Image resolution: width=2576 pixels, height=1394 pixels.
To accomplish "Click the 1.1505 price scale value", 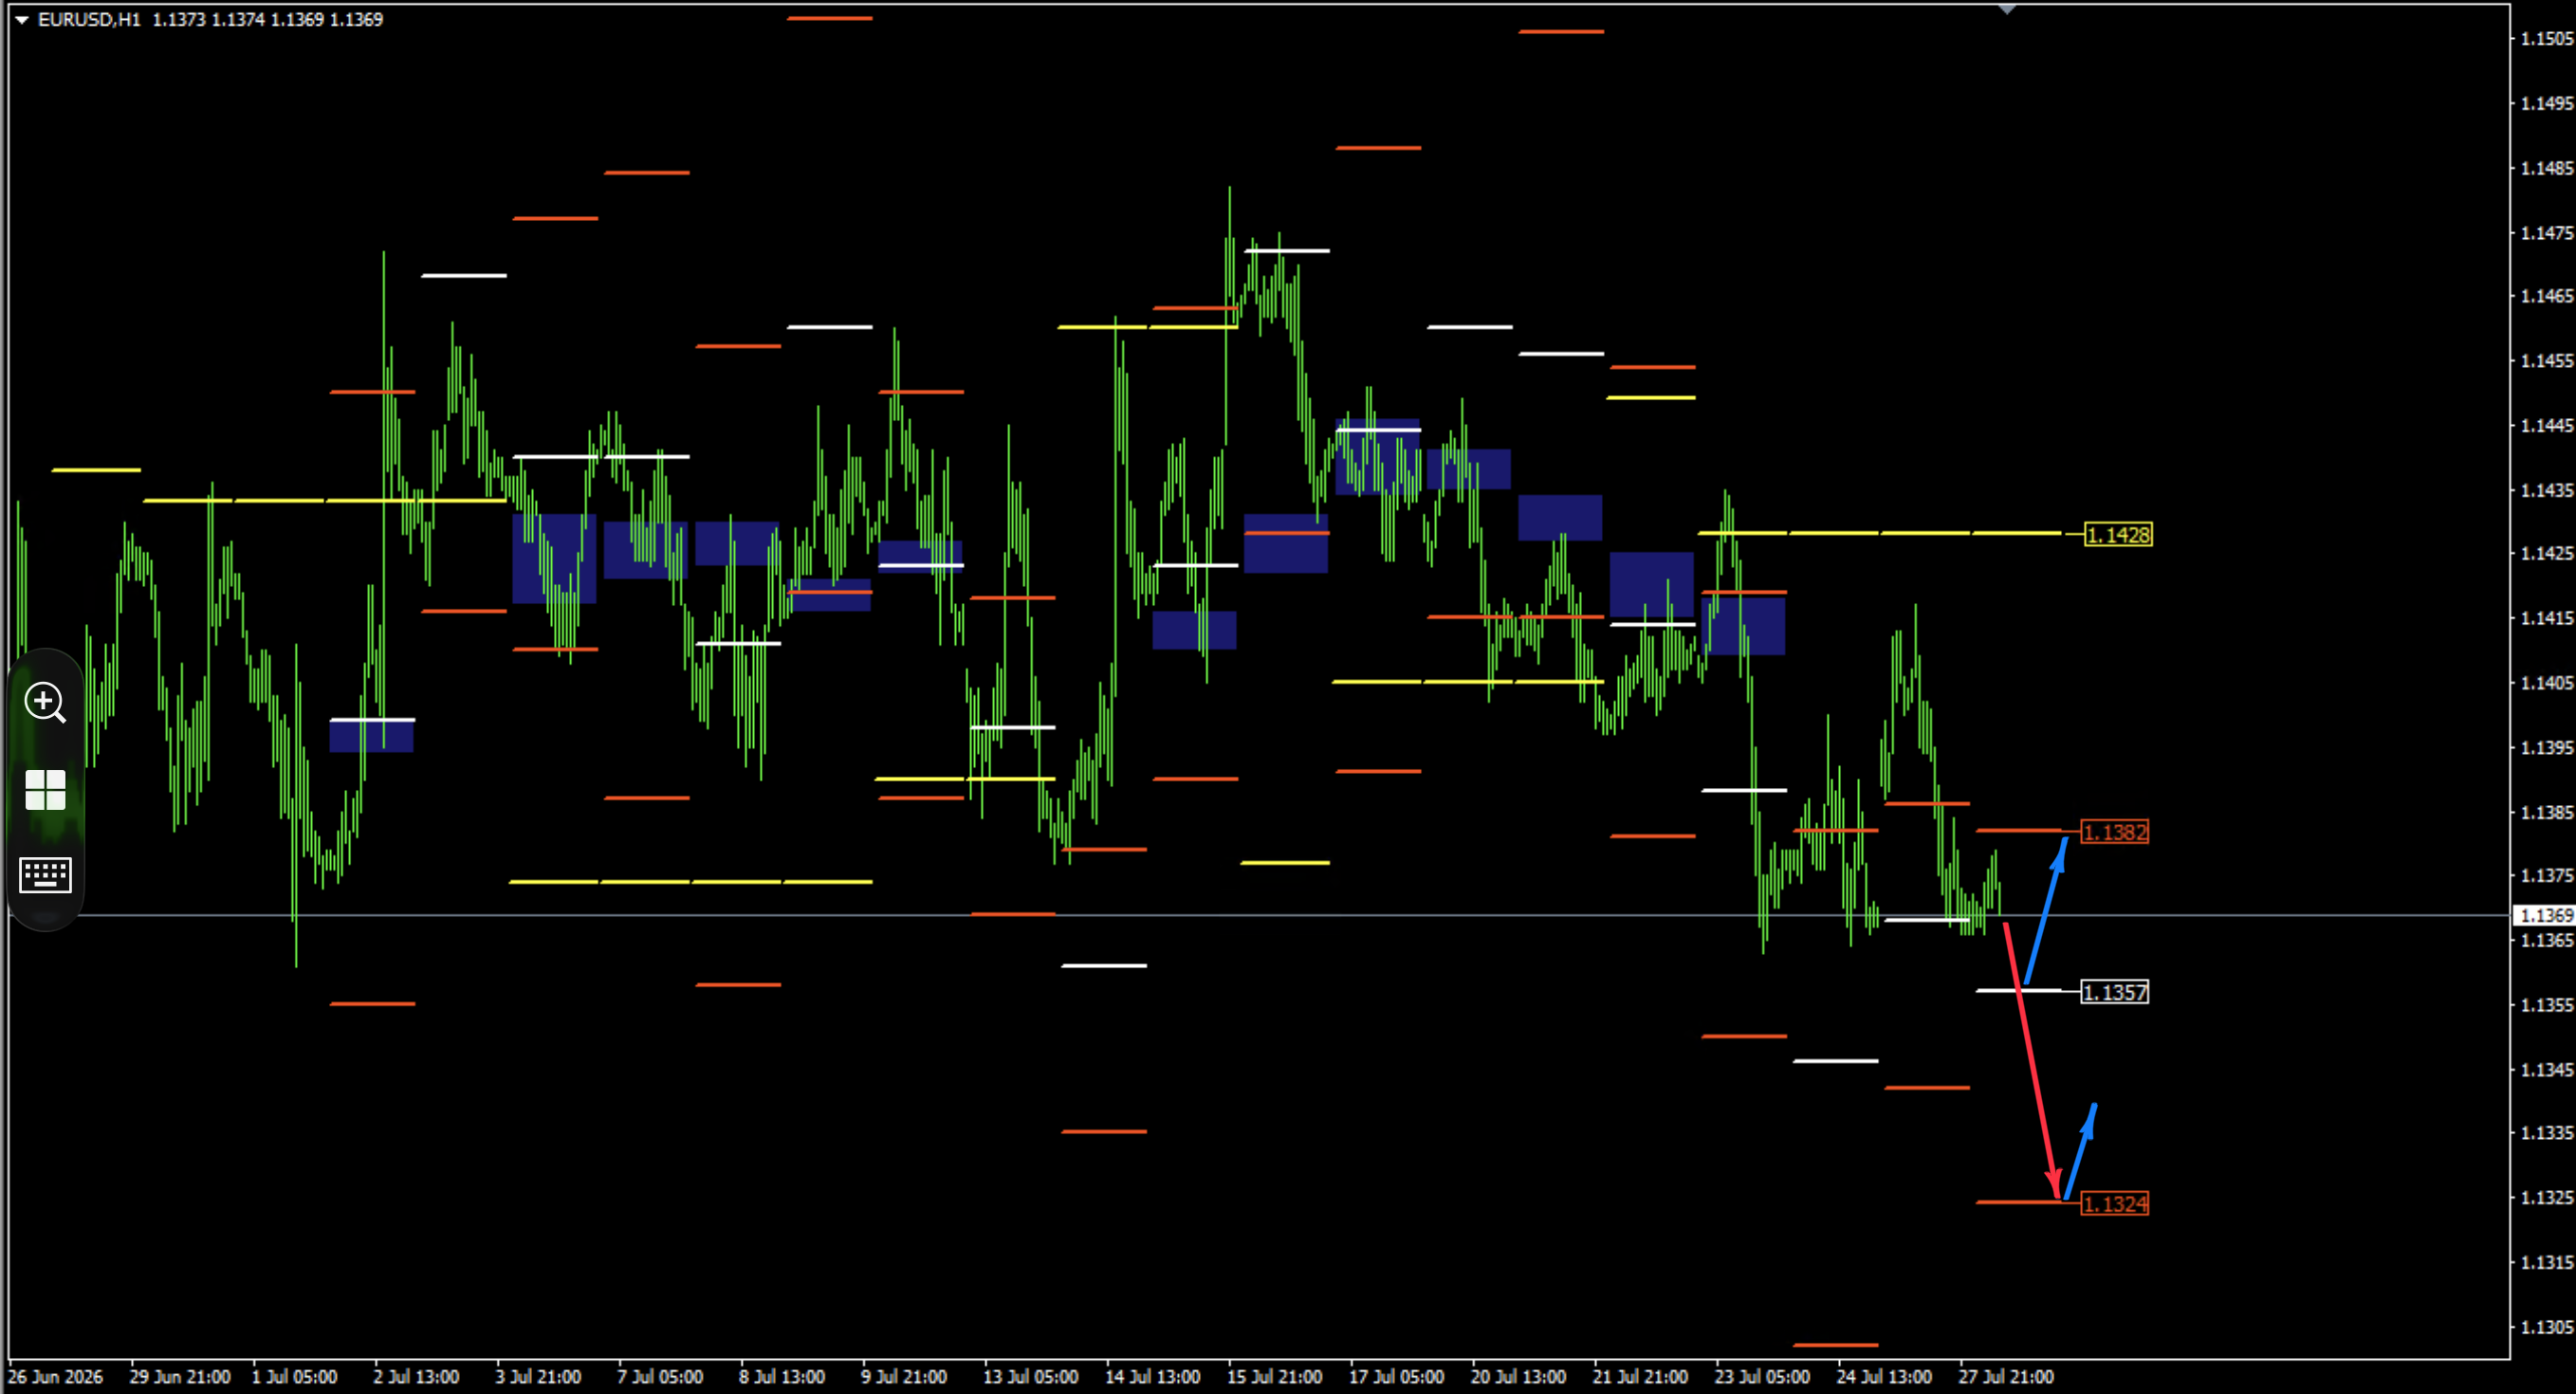I will 2546,39.
